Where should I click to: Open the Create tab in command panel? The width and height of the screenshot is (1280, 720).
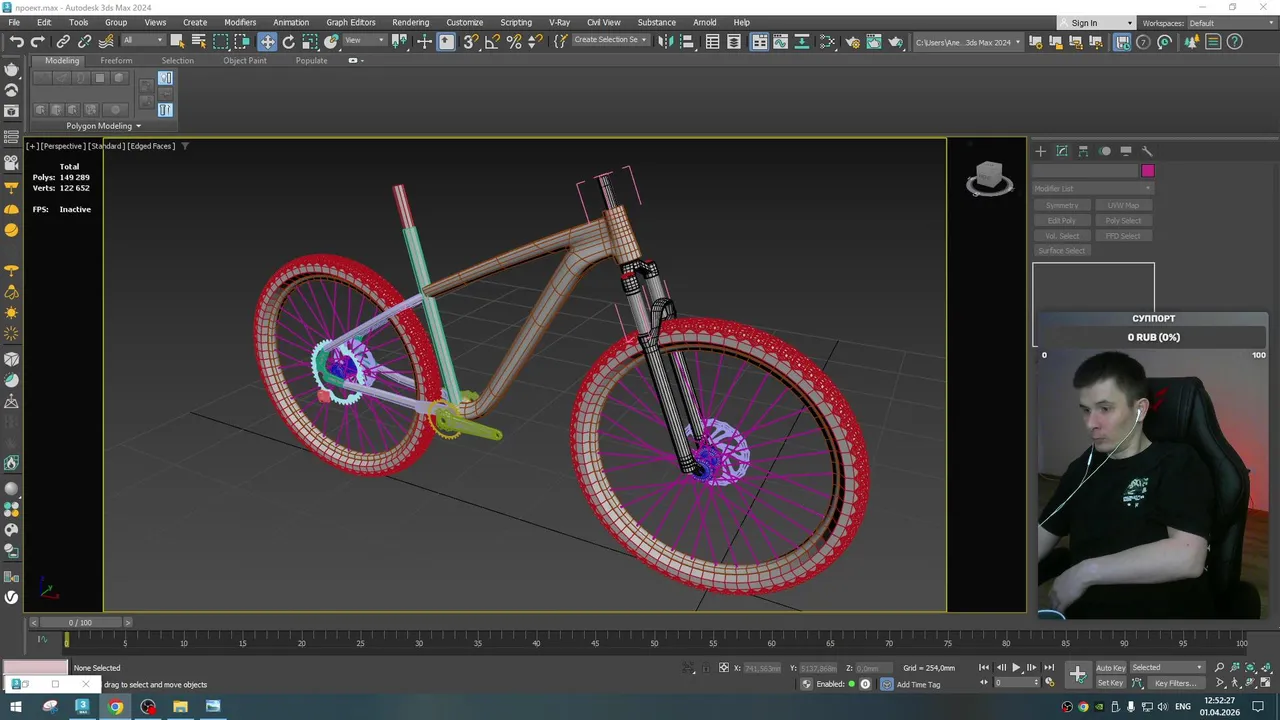(x=1040, y=151)
